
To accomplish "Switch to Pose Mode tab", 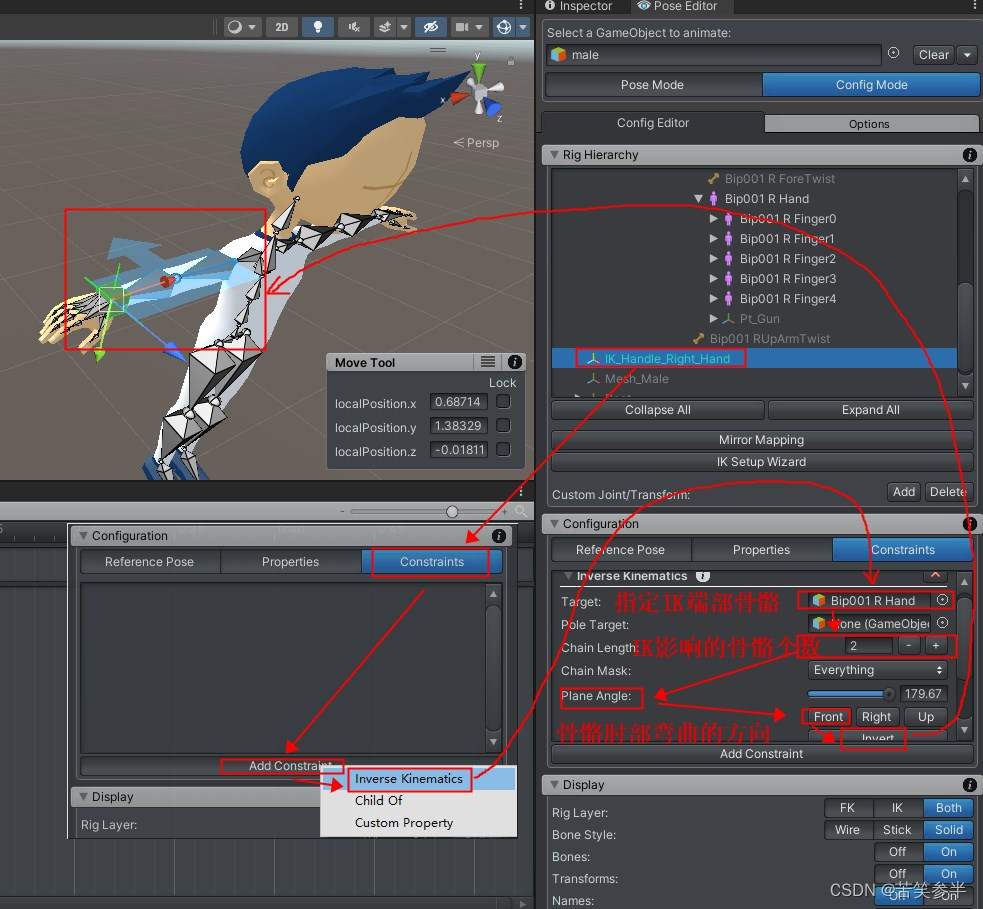I will coord(651,85).
